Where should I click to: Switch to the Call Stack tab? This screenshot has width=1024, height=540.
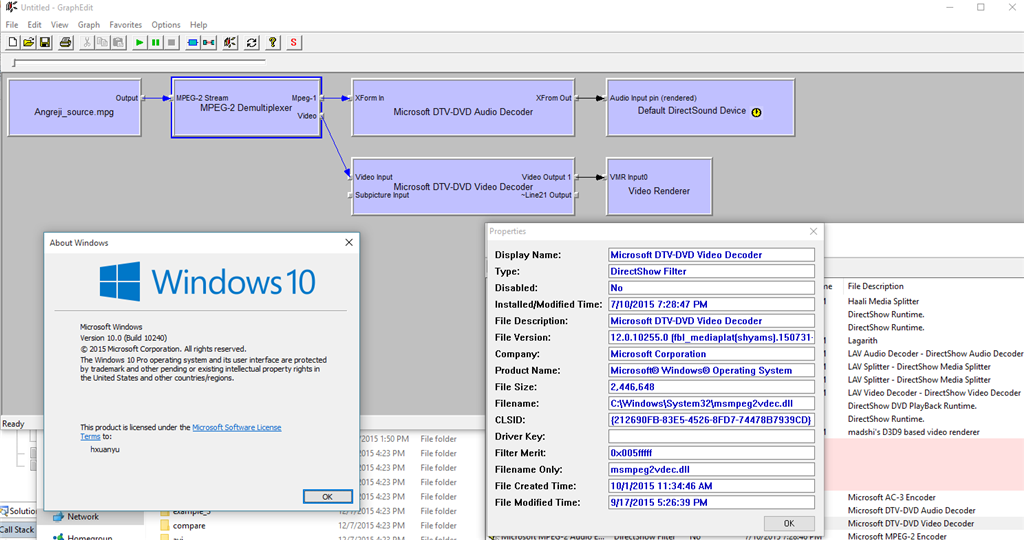point(18,530)
